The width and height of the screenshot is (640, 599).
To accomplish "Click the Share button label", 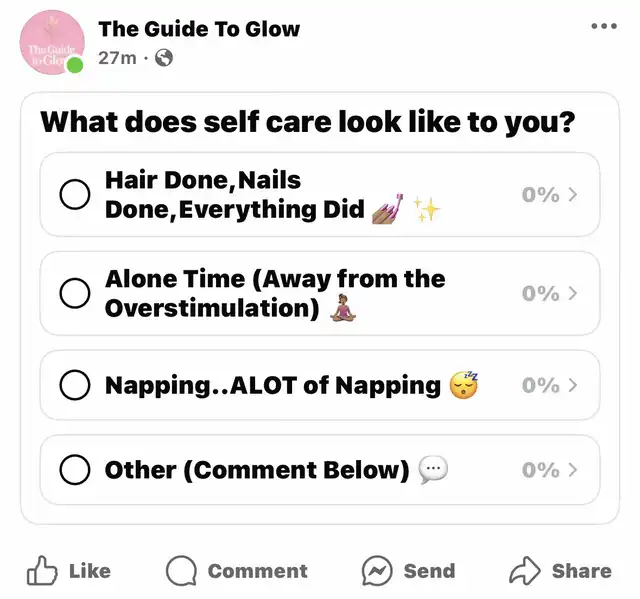I will pos(582,571).
